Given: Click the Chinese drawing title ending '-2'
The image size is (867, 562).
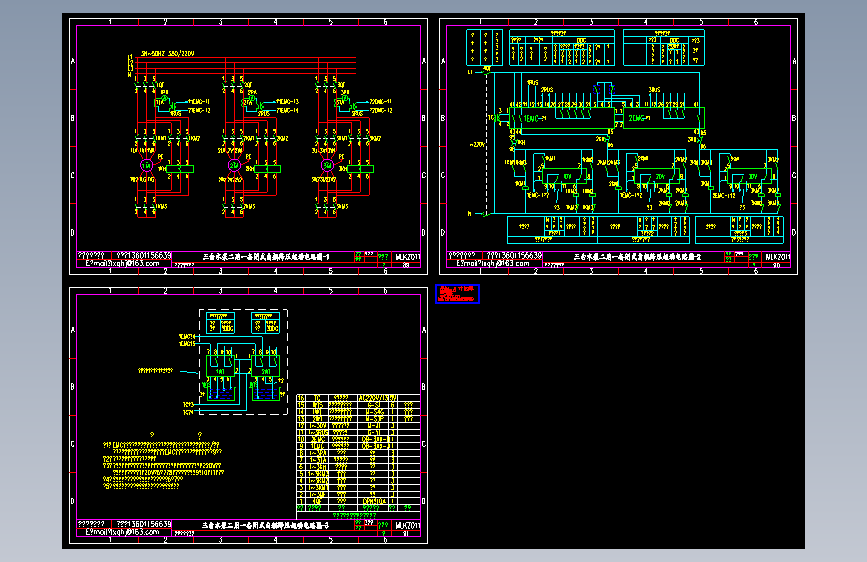Looking at the screenshot, I should [637, 257].
